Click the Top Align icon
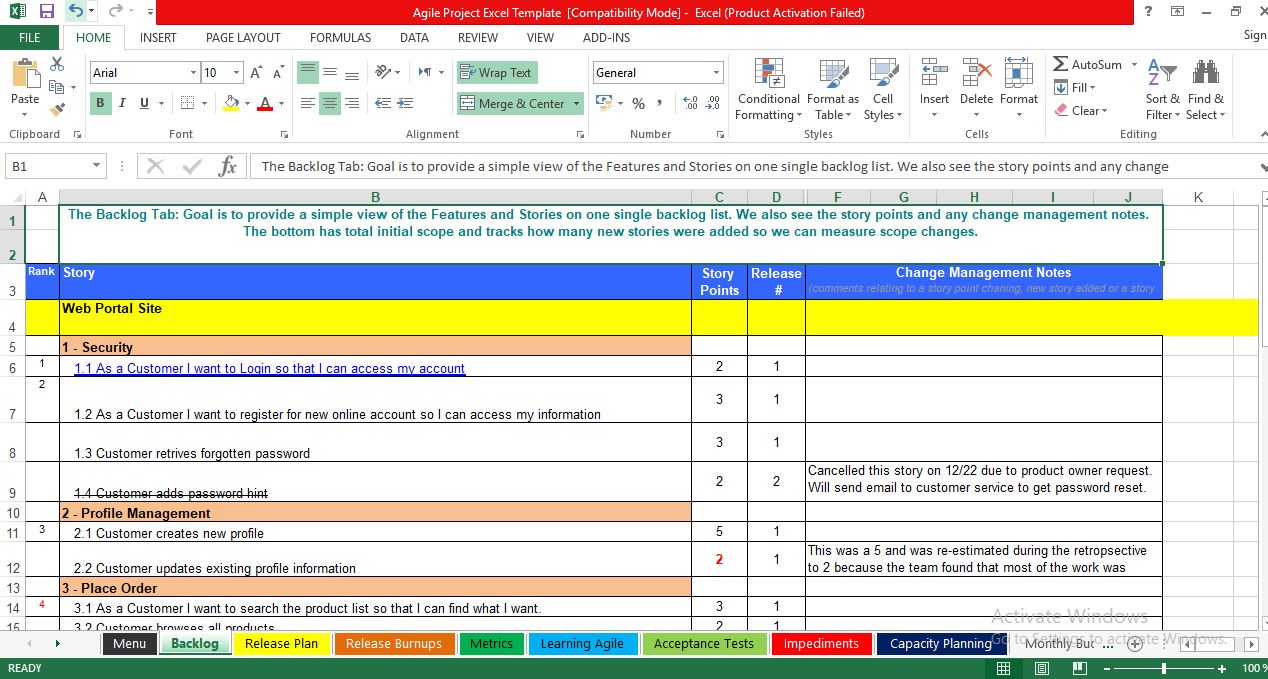The width and height of the screenshot is (1268, 679). pyautogui.click(x=308, y=73)
